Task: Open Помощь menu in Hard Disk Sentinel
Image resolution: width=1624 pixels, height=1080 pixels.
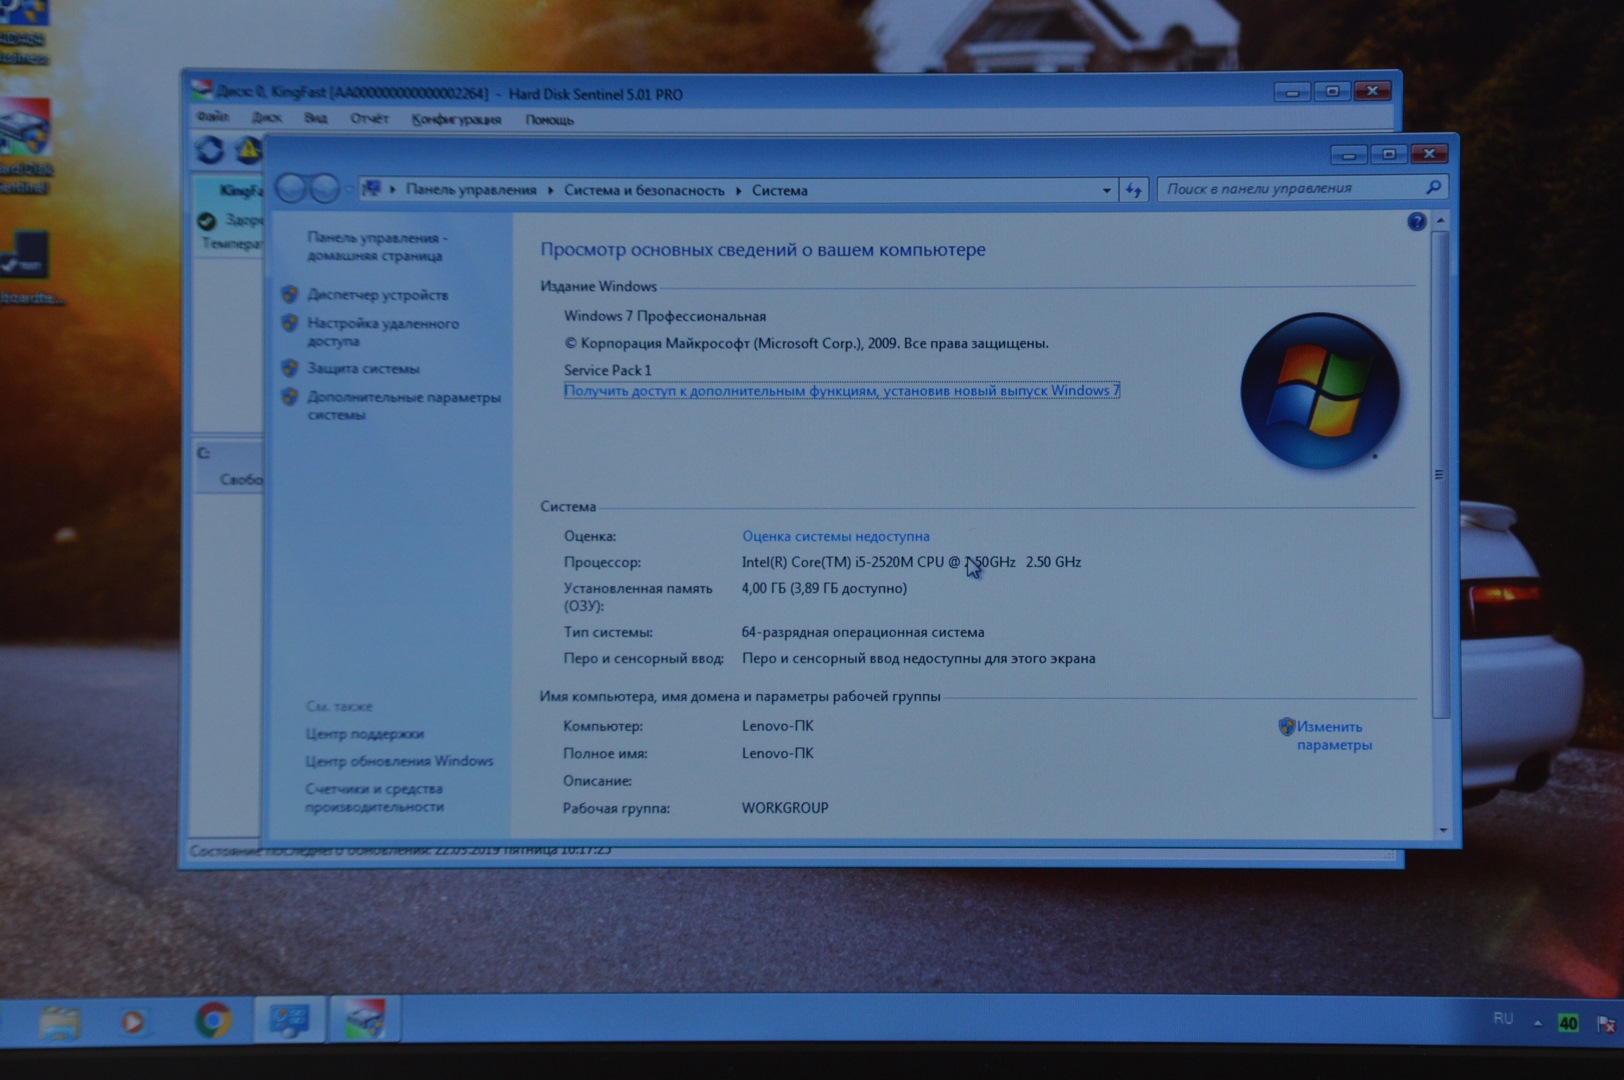Action: click(549, 120)
